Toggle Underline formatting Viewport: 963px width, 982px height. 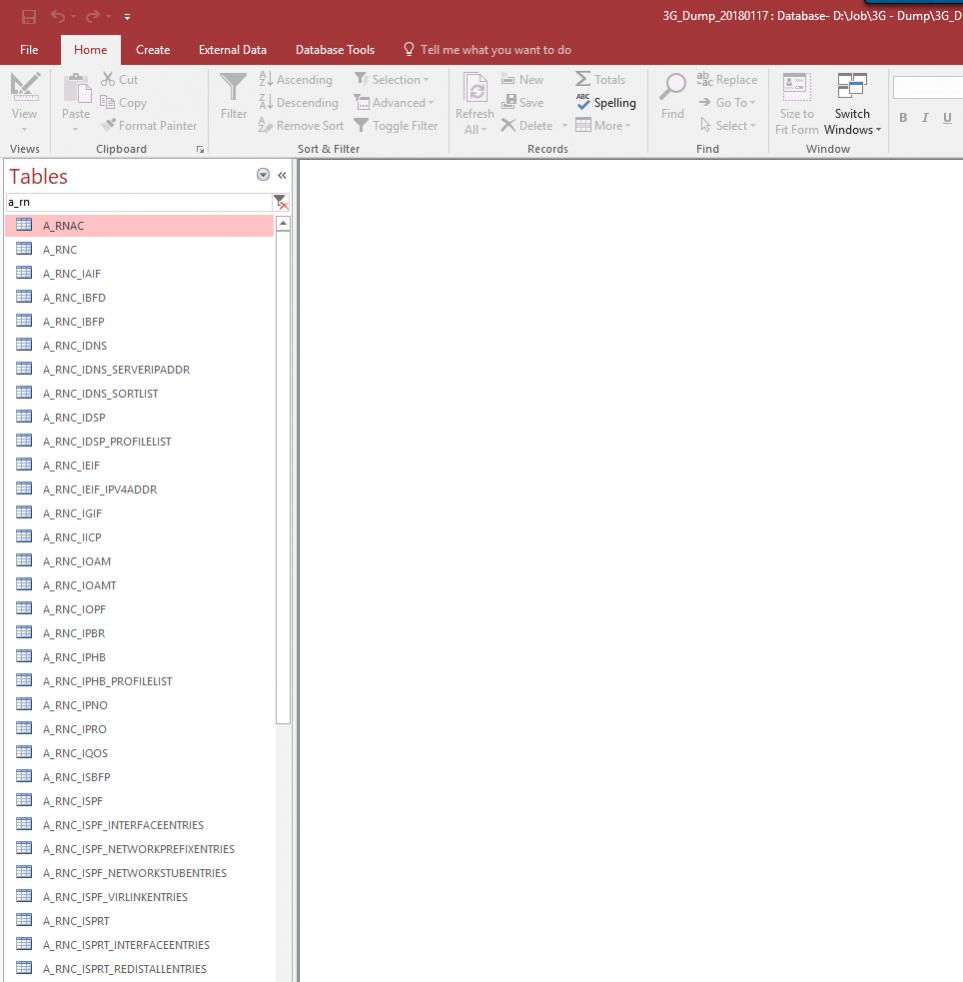[x=947, y=118]
